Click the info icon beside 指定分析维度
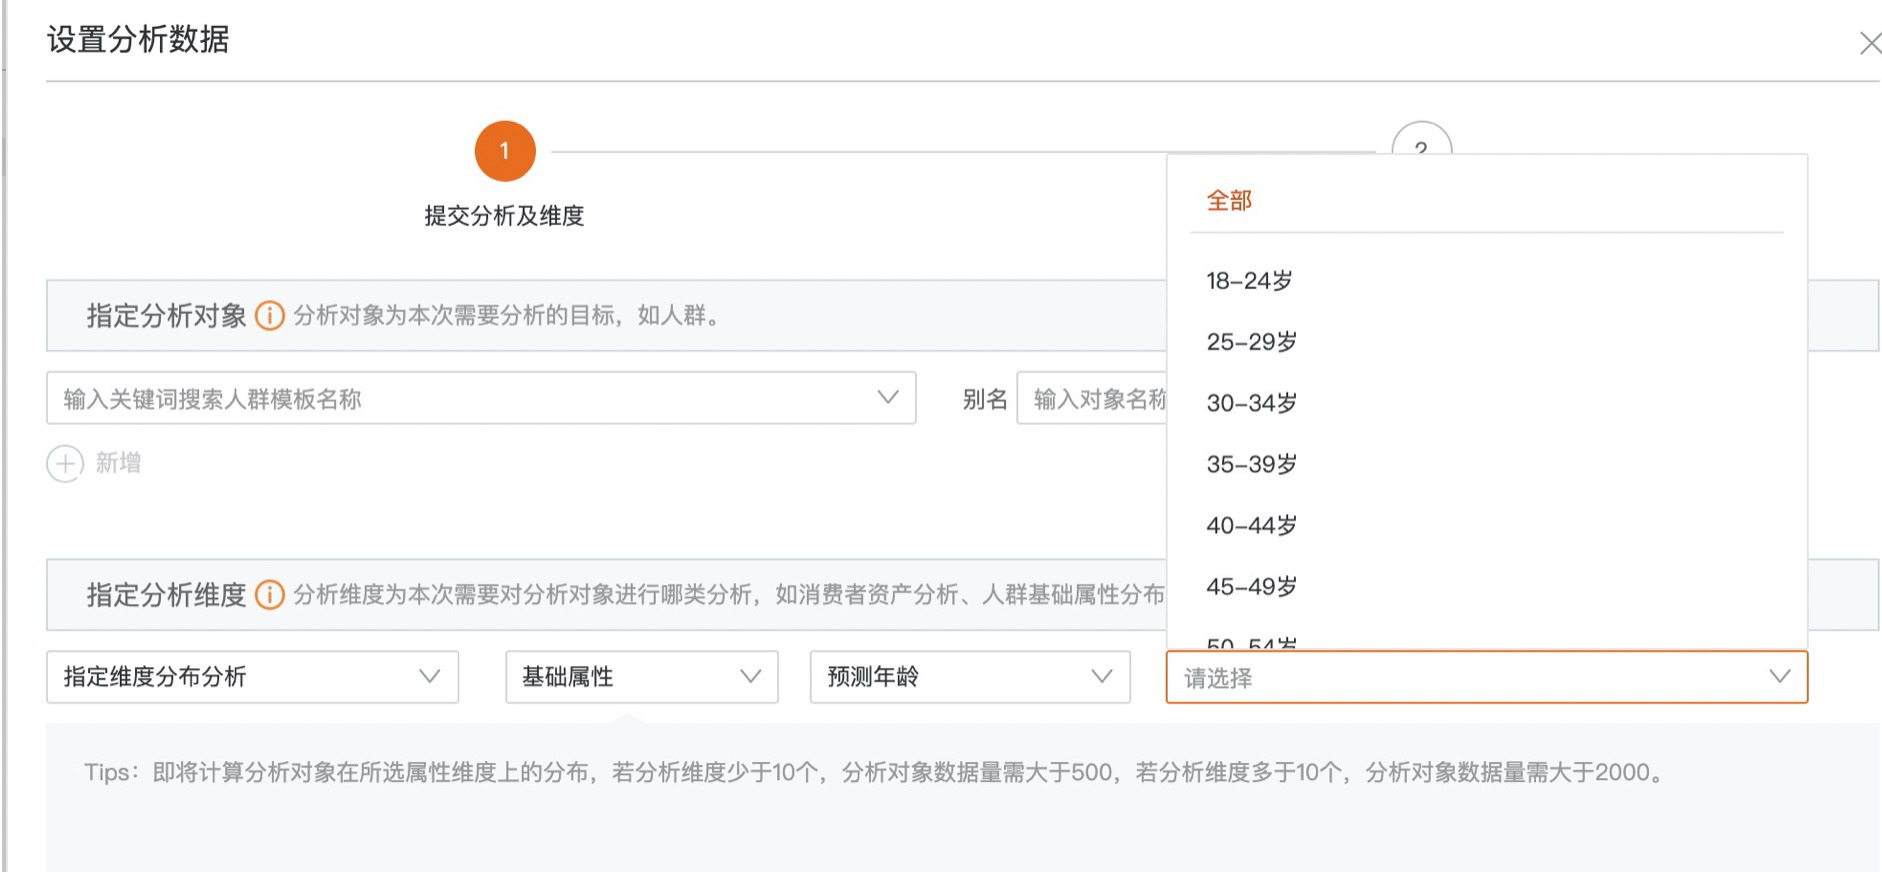Screen dimensions: 1882x872 [270, 595]
